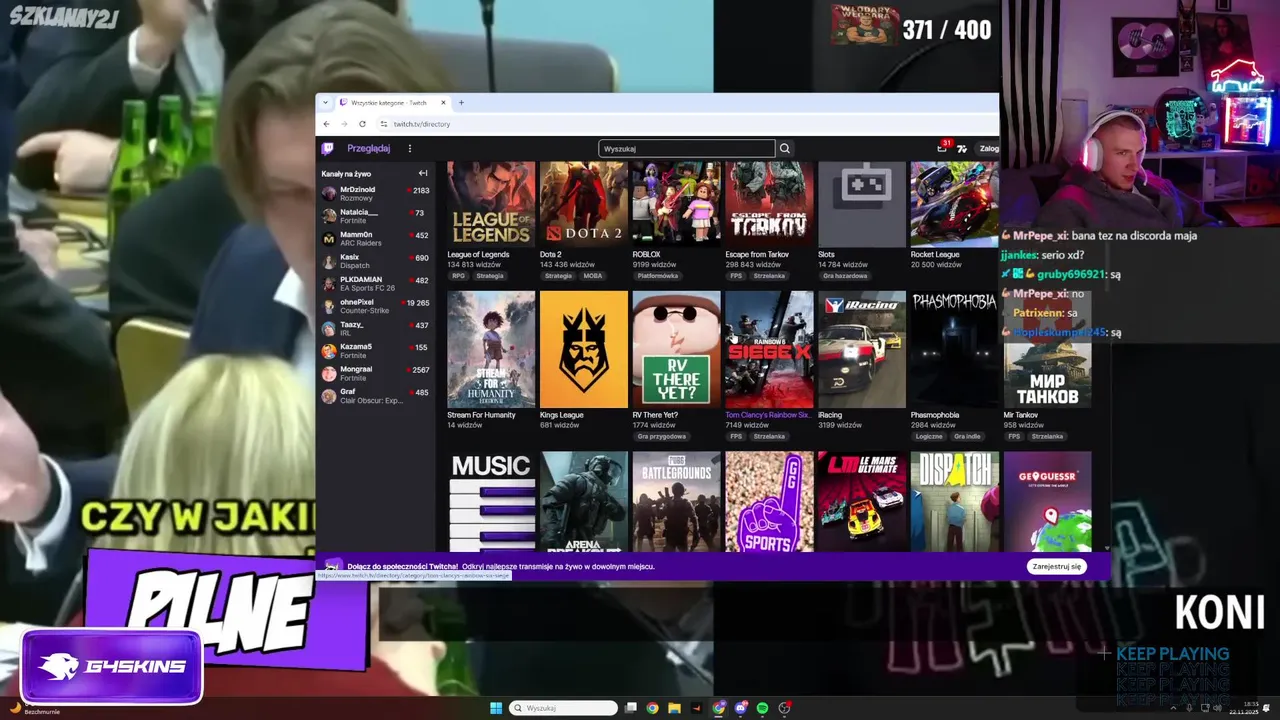The image size is (1280, 720).
Task: Open Mongraal Fortnite channel in sidebar
Action: (375, 373)
